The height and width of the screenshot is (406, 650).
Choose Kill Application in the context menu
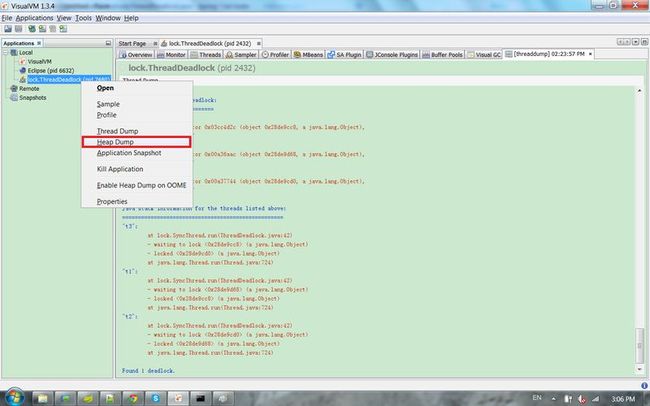tap(137, 169)
